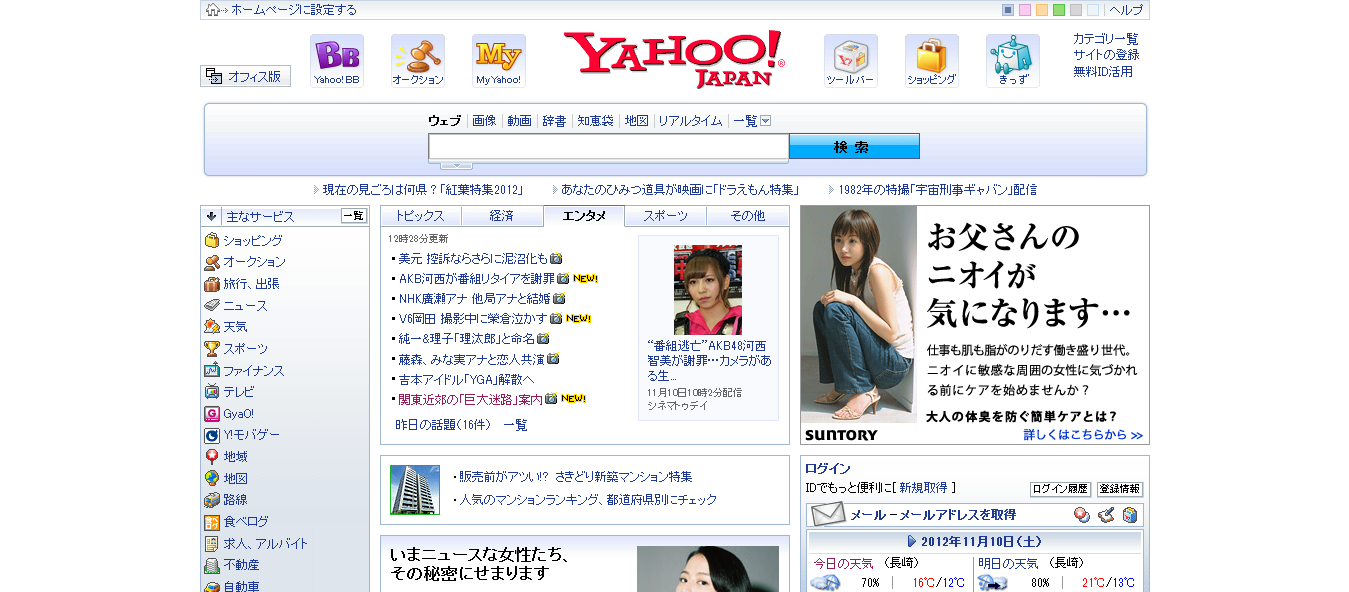
Task: Switch to the スポーツ tab
Action: [666, 216]
